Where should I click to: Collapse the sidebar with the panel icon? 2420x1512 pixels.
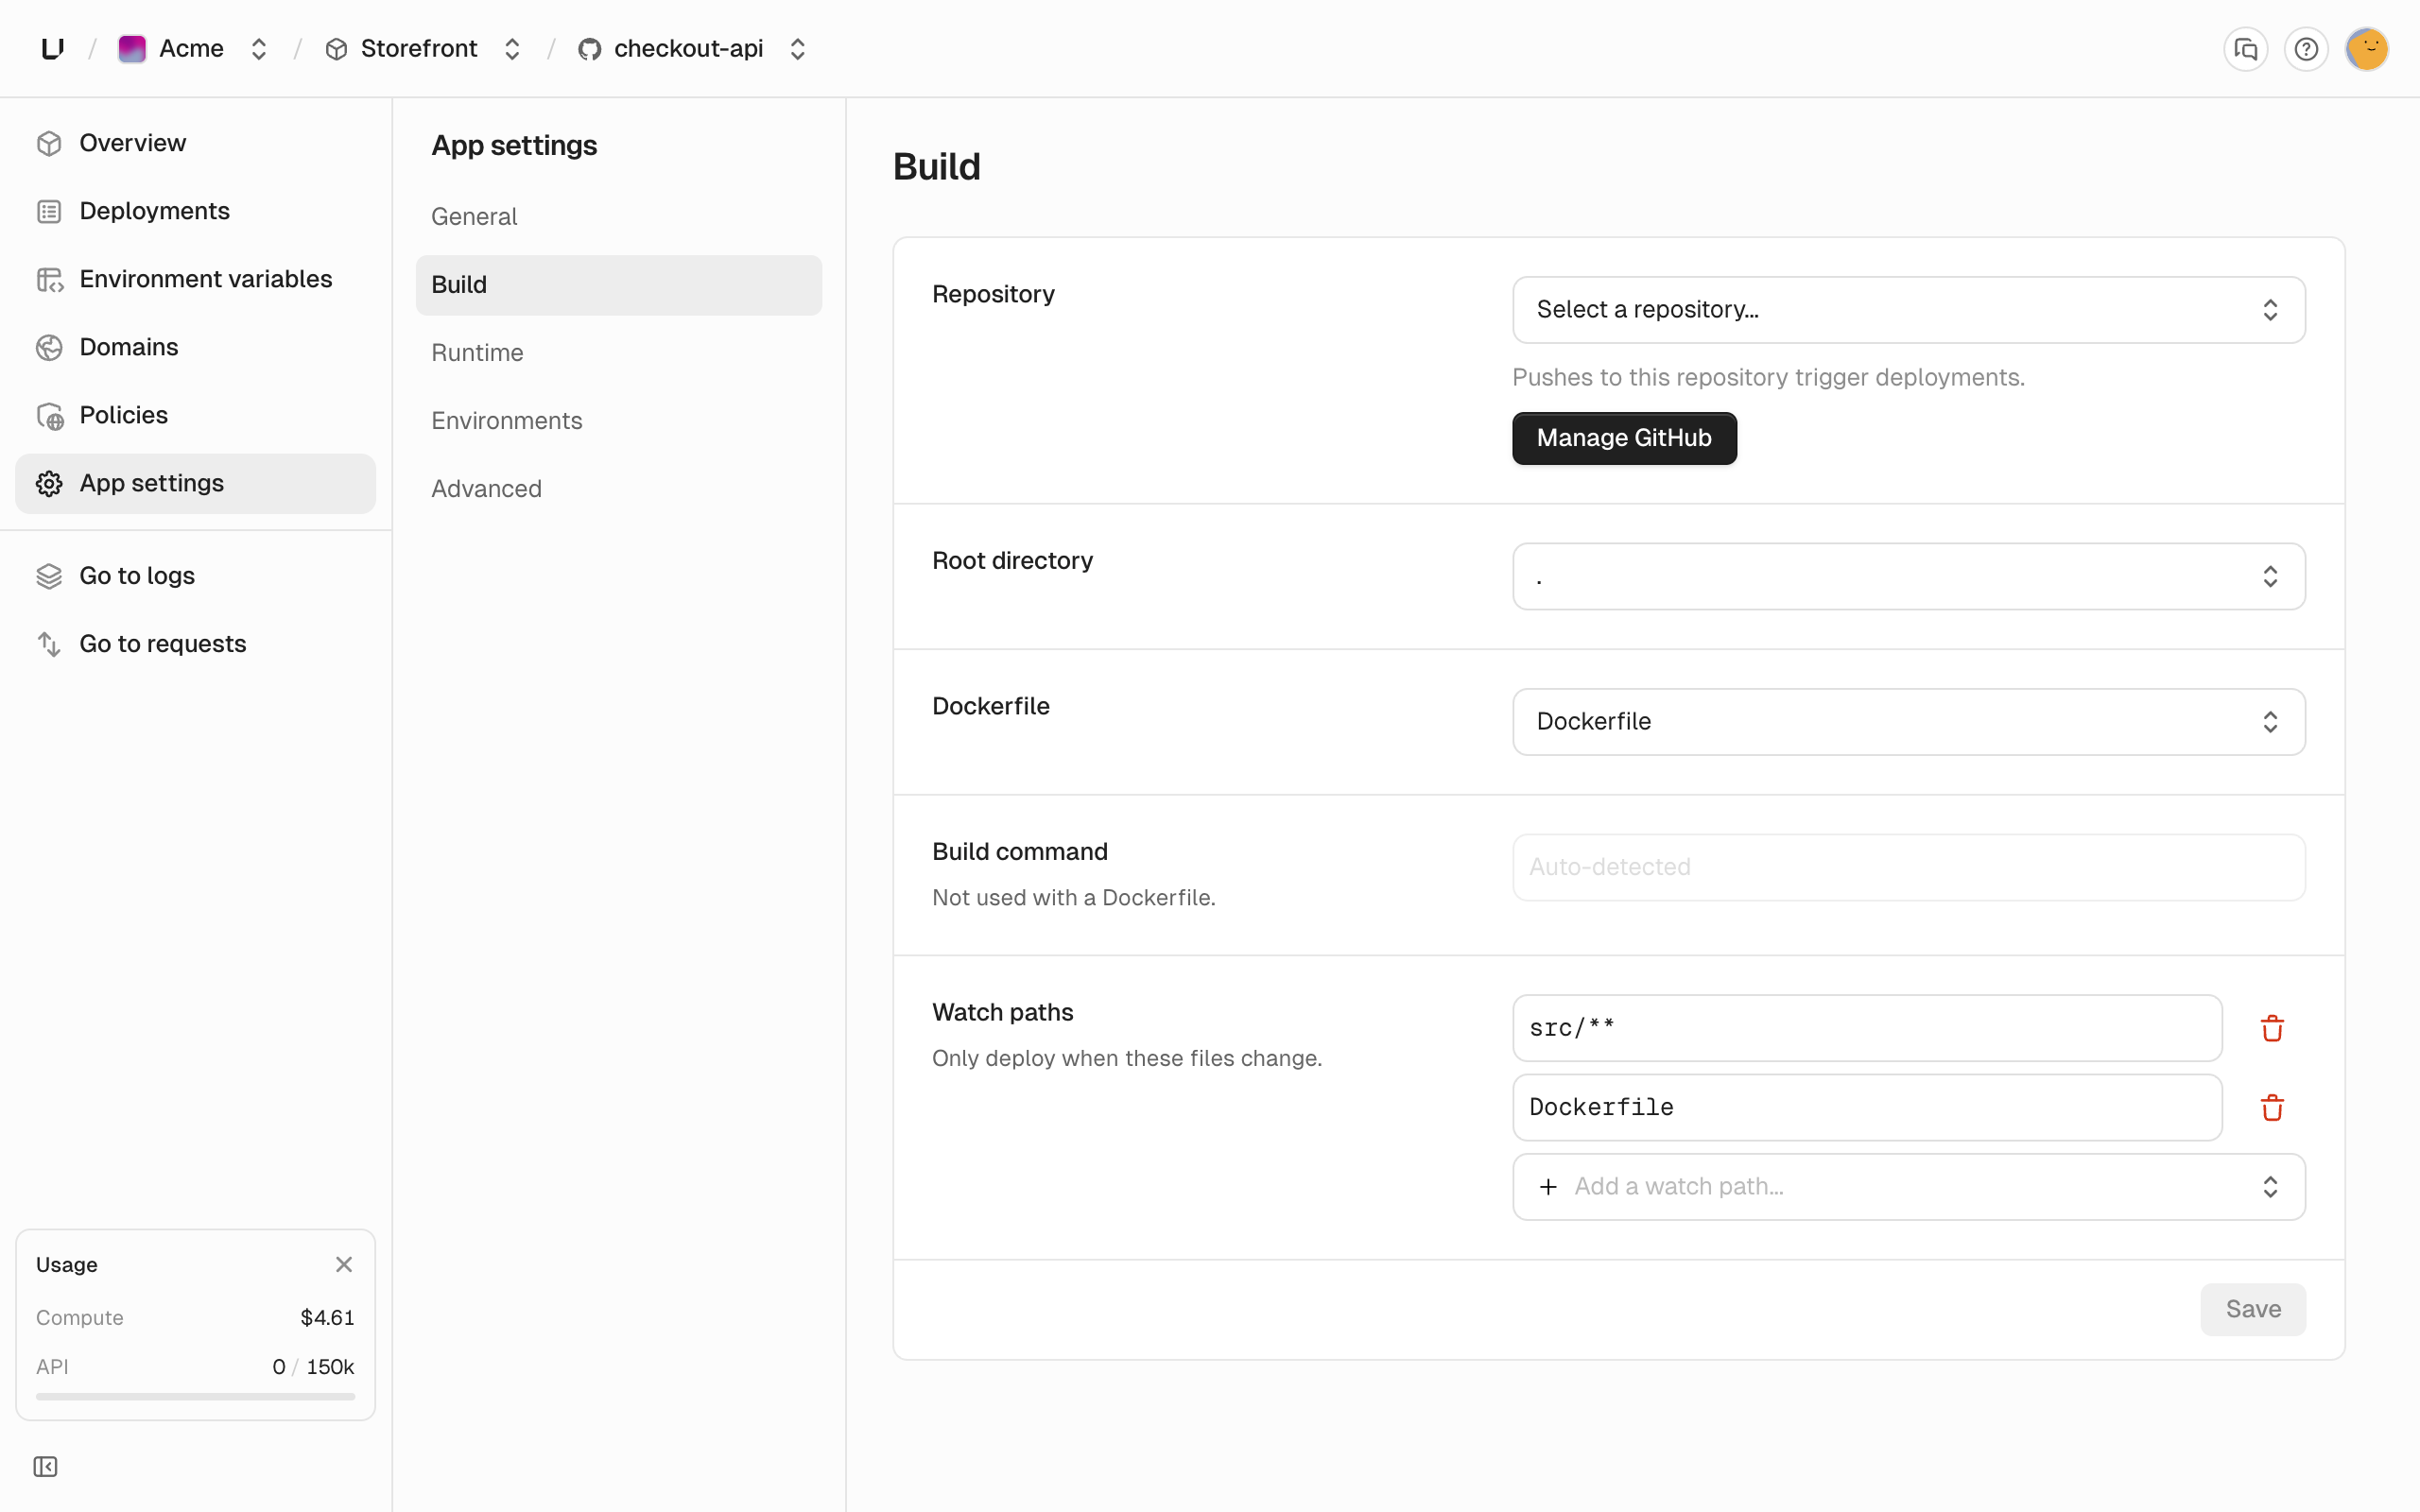[x=46, y=1466]
